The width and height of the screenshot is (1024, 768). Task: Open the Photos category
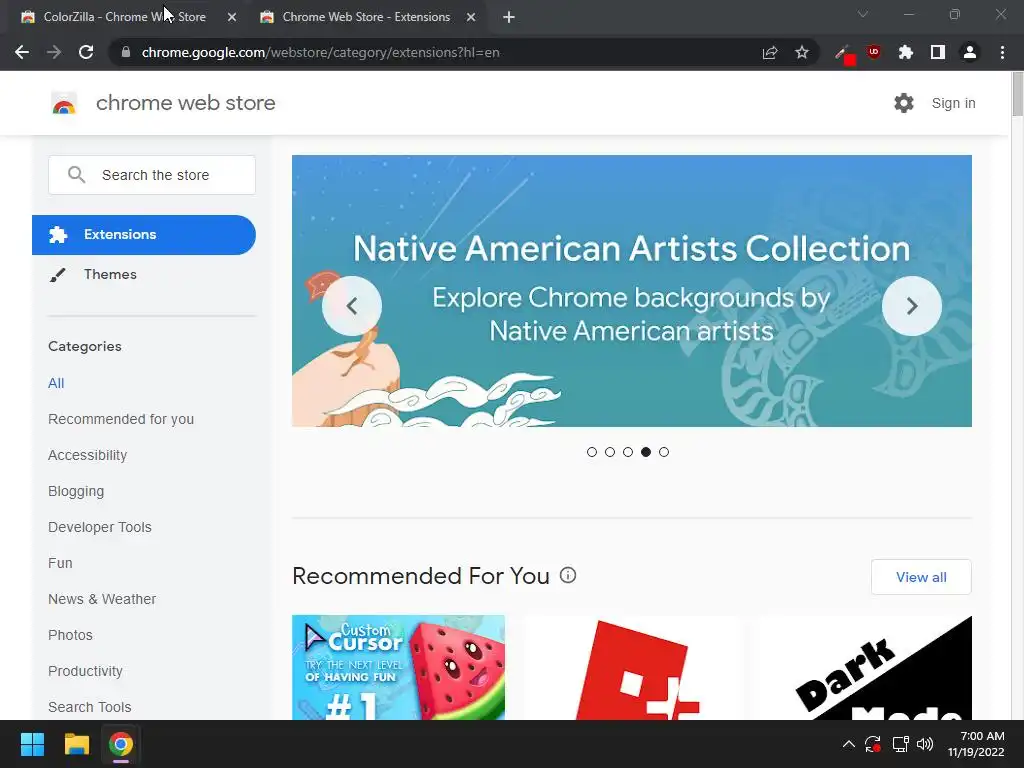71,635
